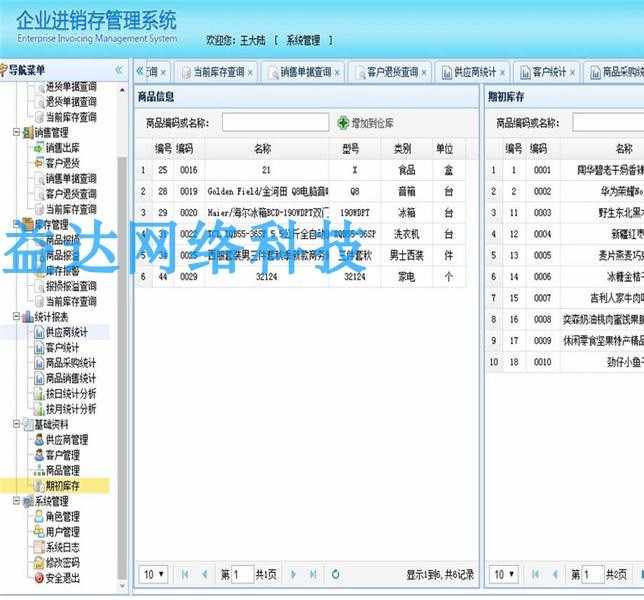
Task: Focus 商品编码或名称 search box in 商品信息
Action: [x=276, y=122]
